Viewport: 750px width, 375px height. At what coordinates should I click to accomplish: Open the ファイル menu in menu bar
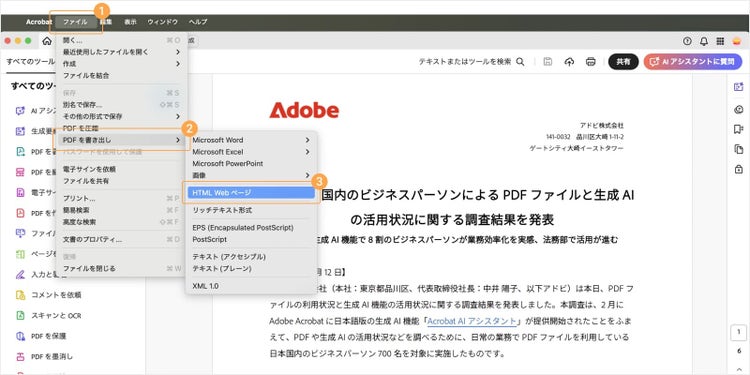[x=75, y=22]
